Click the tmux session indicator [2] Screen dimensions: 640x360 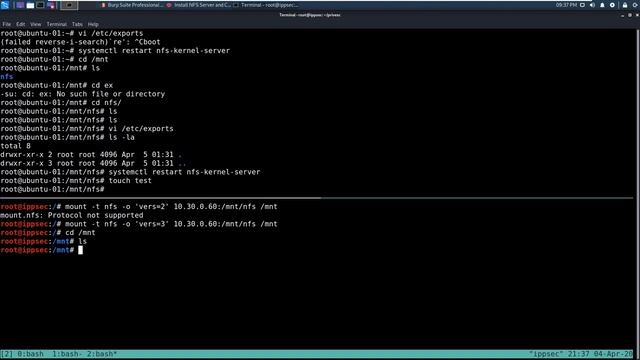coord(7,354)
